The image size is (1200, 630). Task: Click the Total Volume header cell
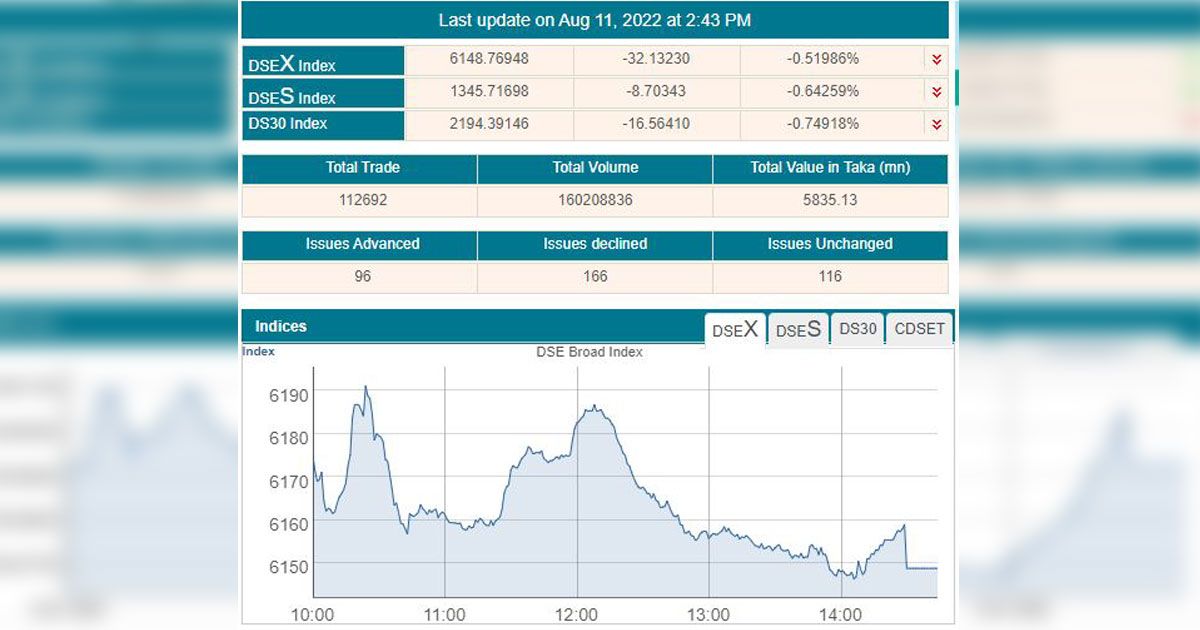tap(595, 168)
